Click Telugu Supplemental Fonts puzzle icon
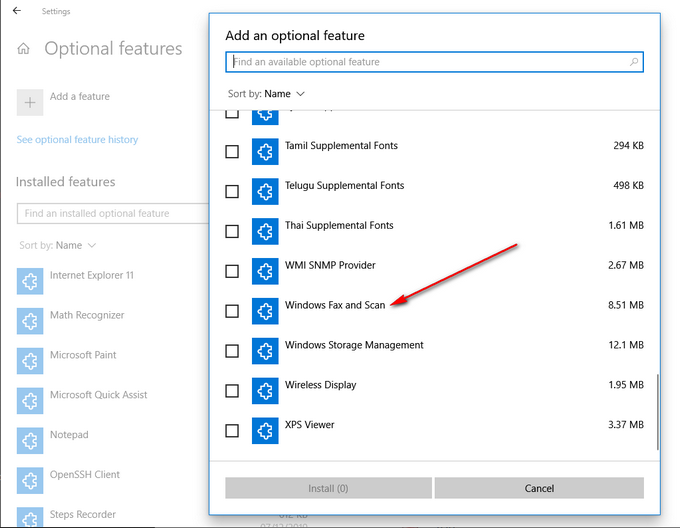Screen dimensions: 680x528 tap(265, 192)
